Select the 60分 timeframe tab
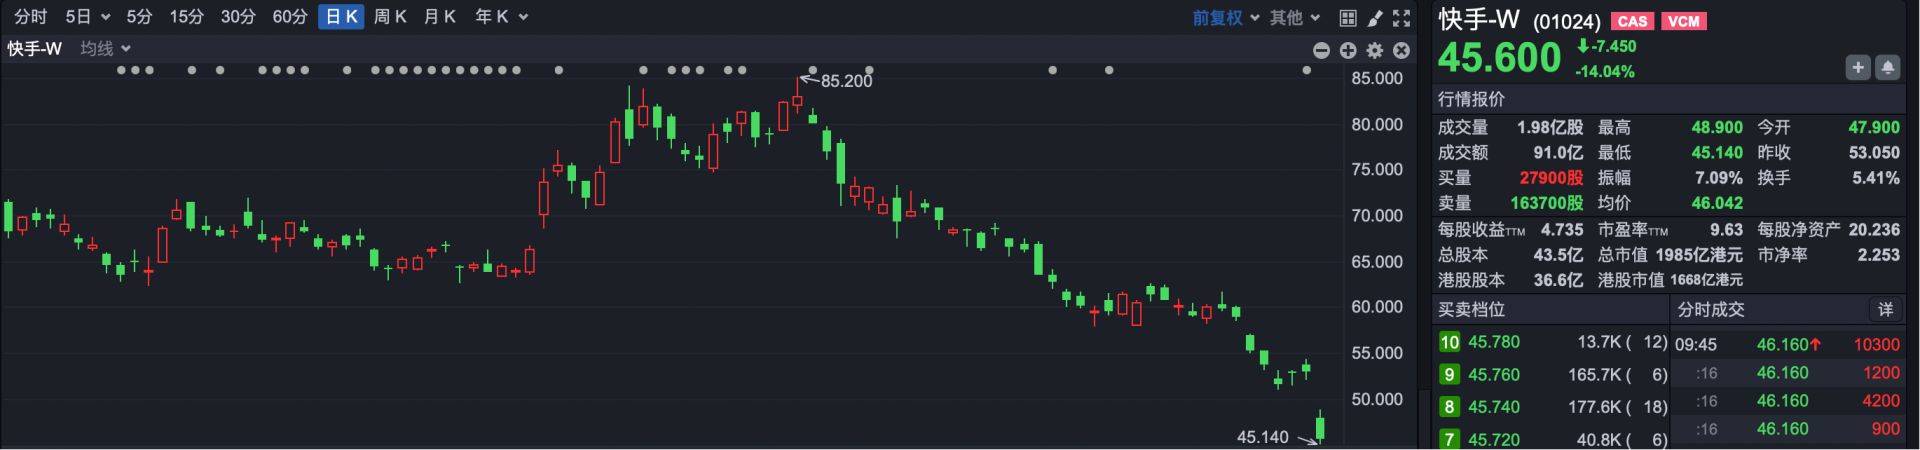The image size is (1920, 450). coord(289,17)
